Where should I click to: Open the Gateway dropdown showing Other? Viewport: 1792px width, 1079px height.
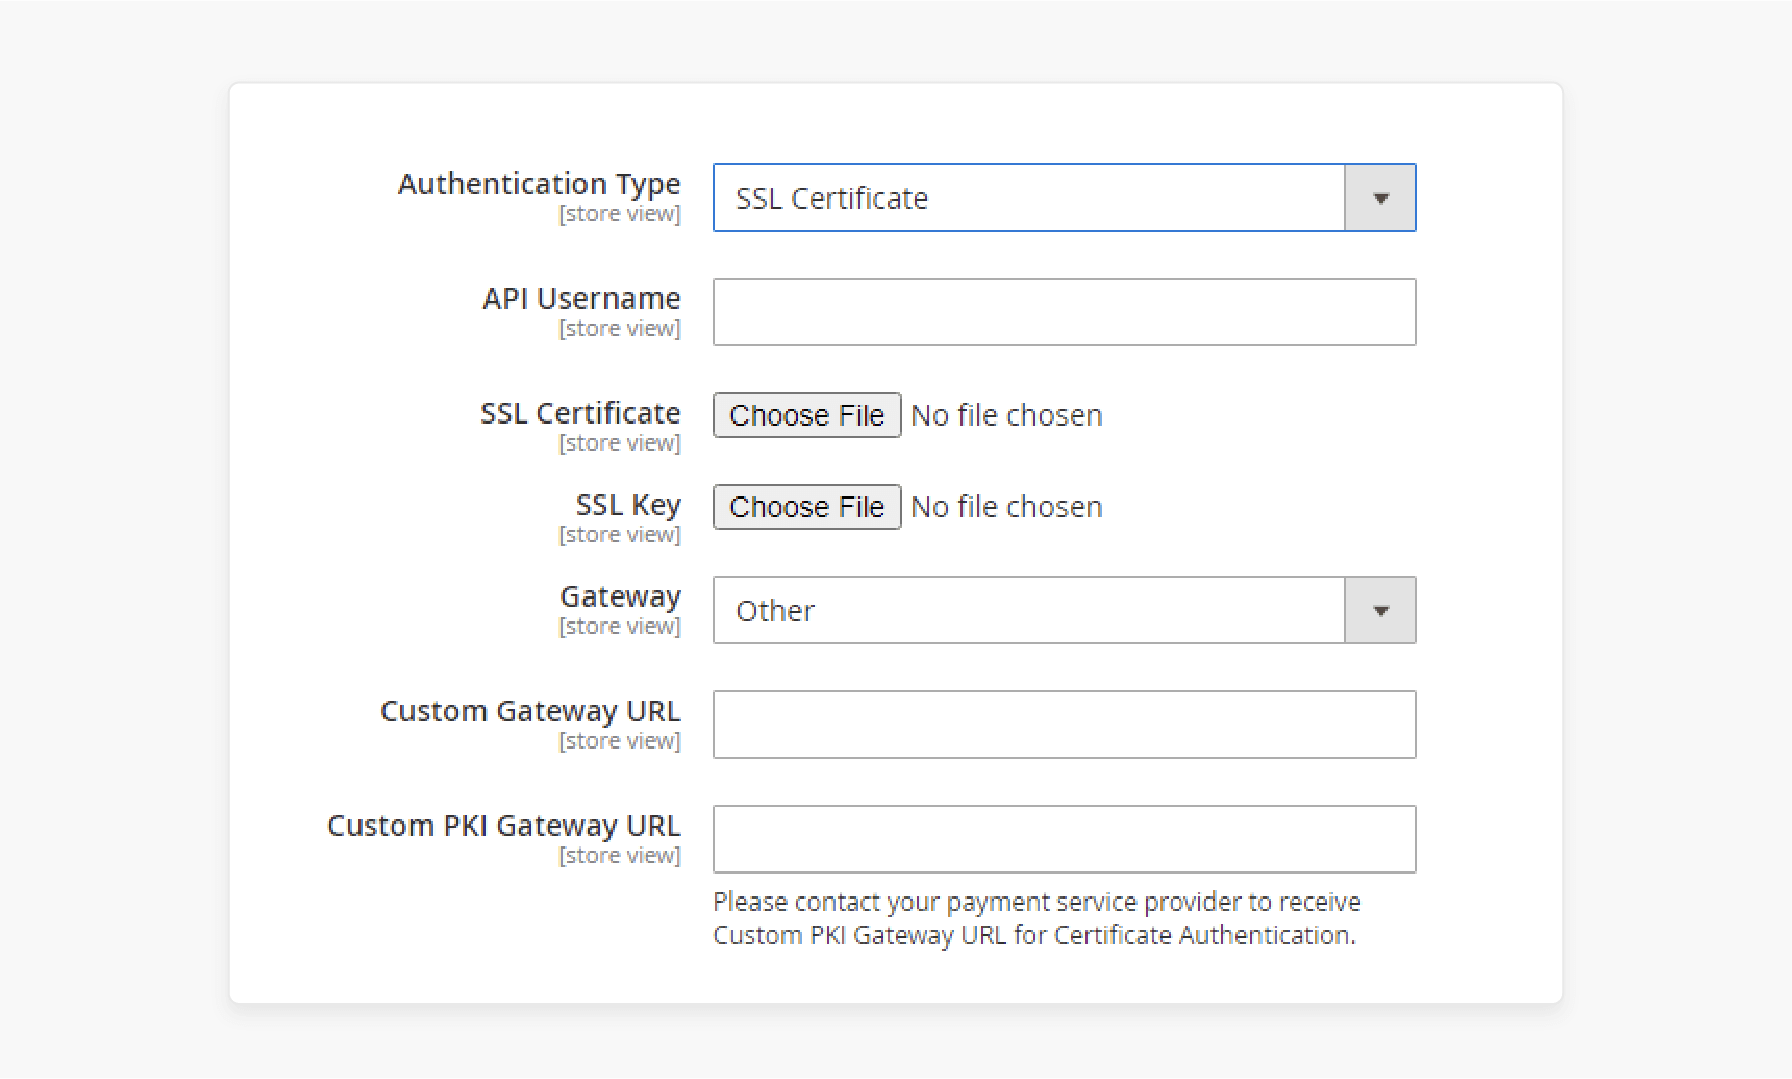1064,610
